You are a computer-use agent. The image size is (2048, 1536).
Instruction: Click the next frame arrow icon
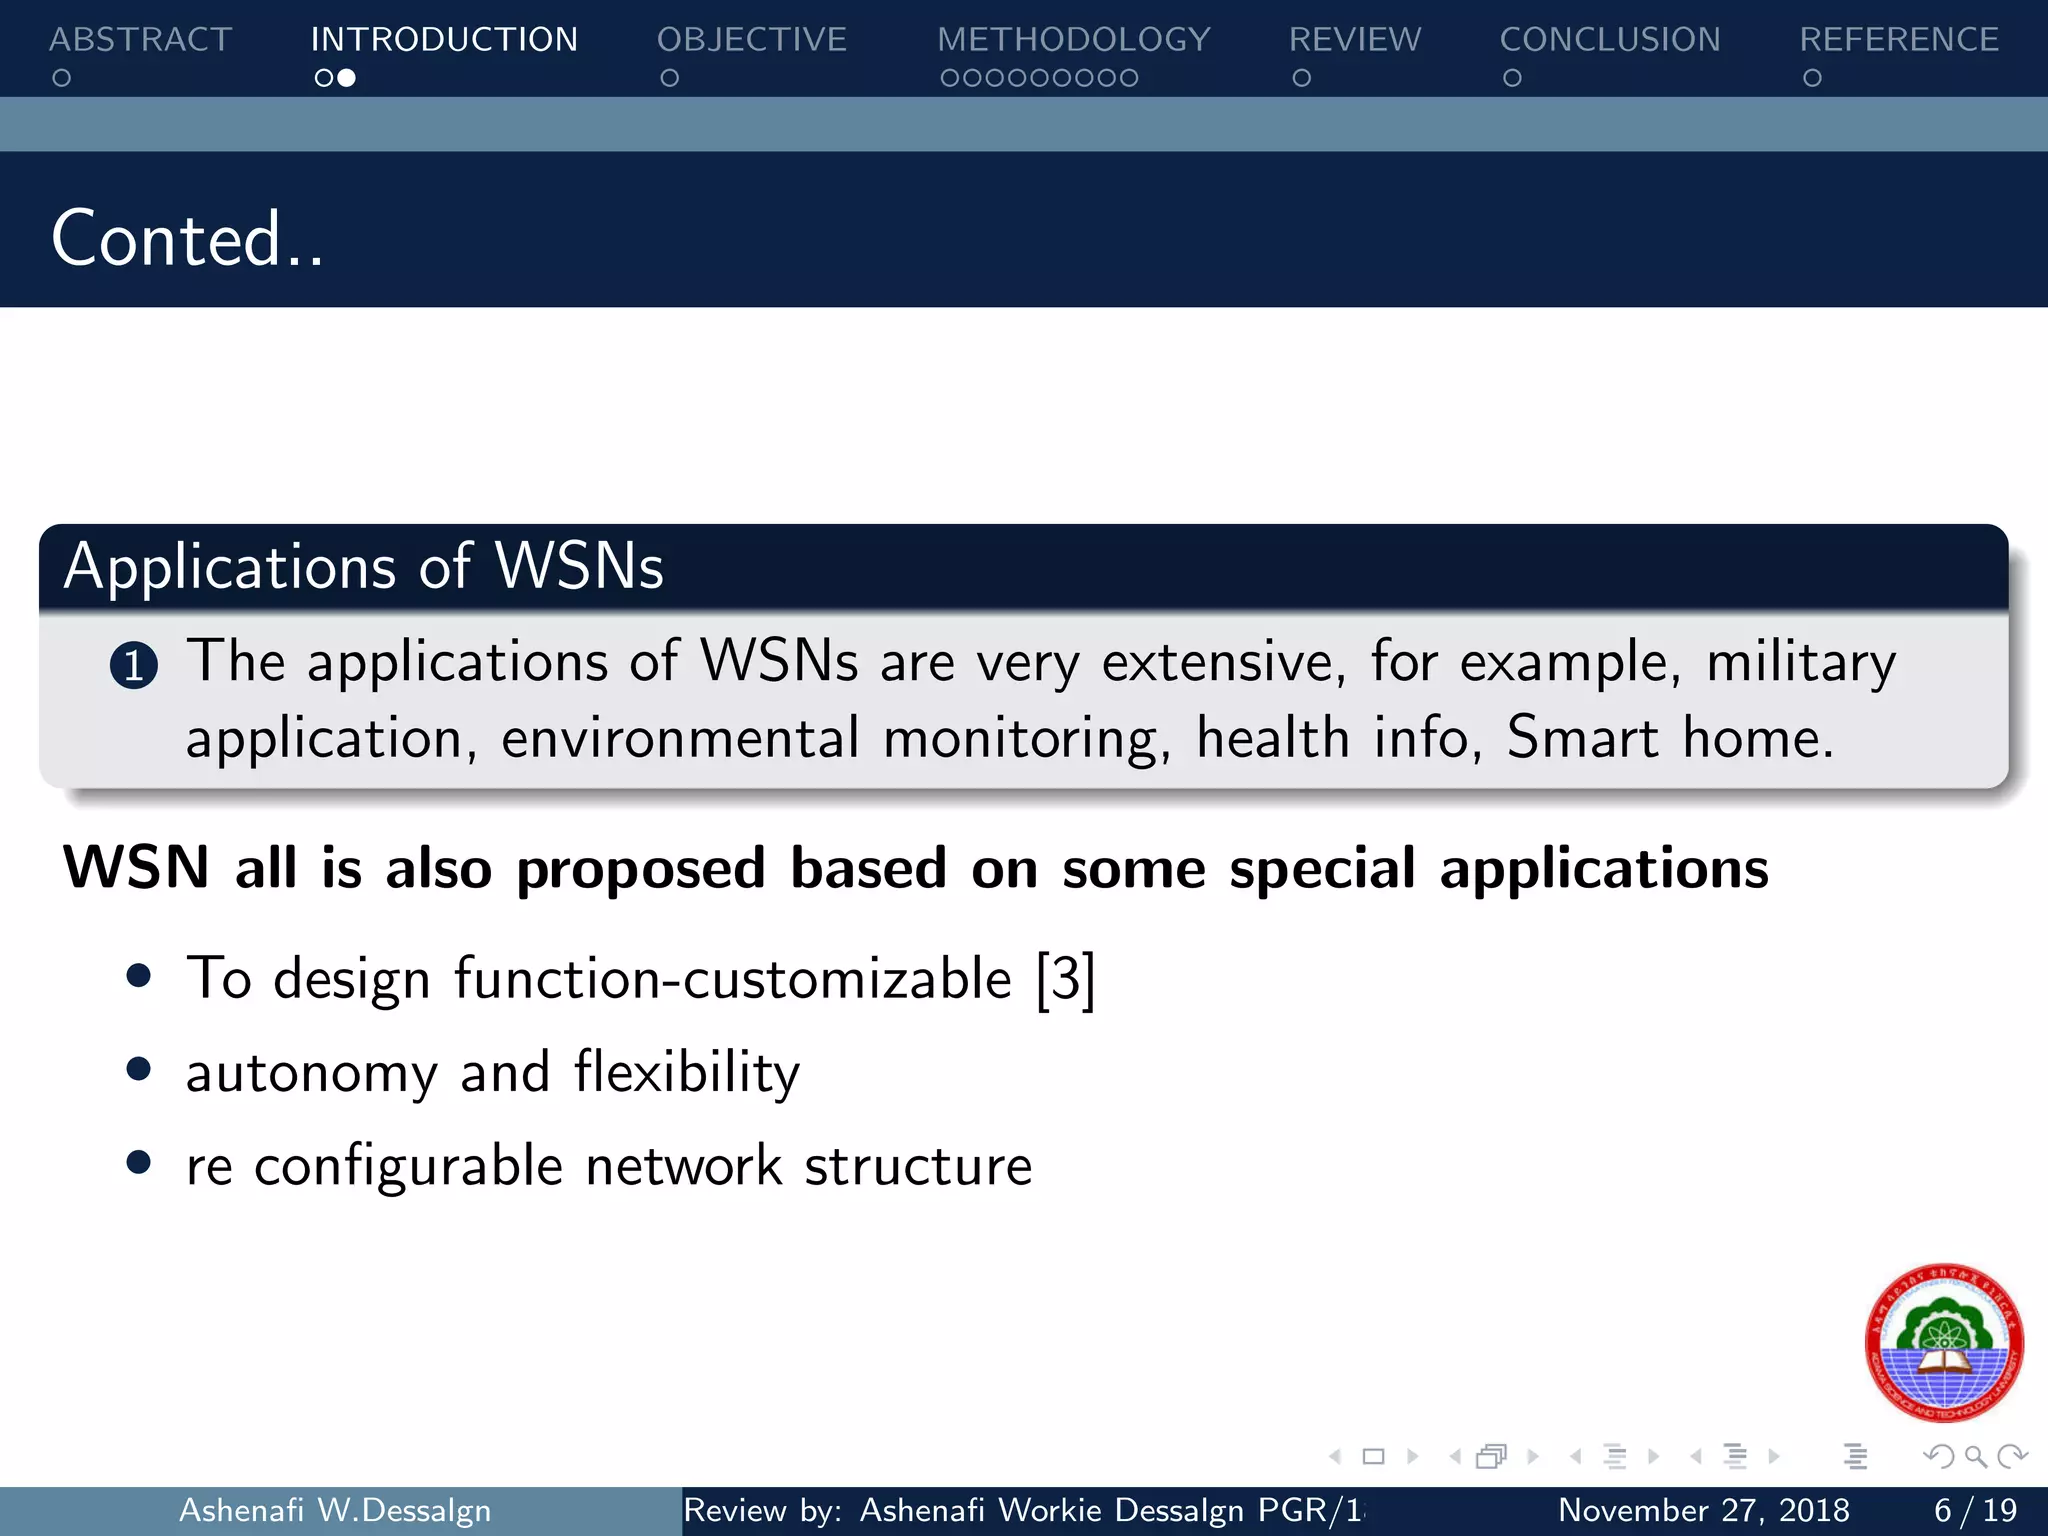tap(1533, 1457)
